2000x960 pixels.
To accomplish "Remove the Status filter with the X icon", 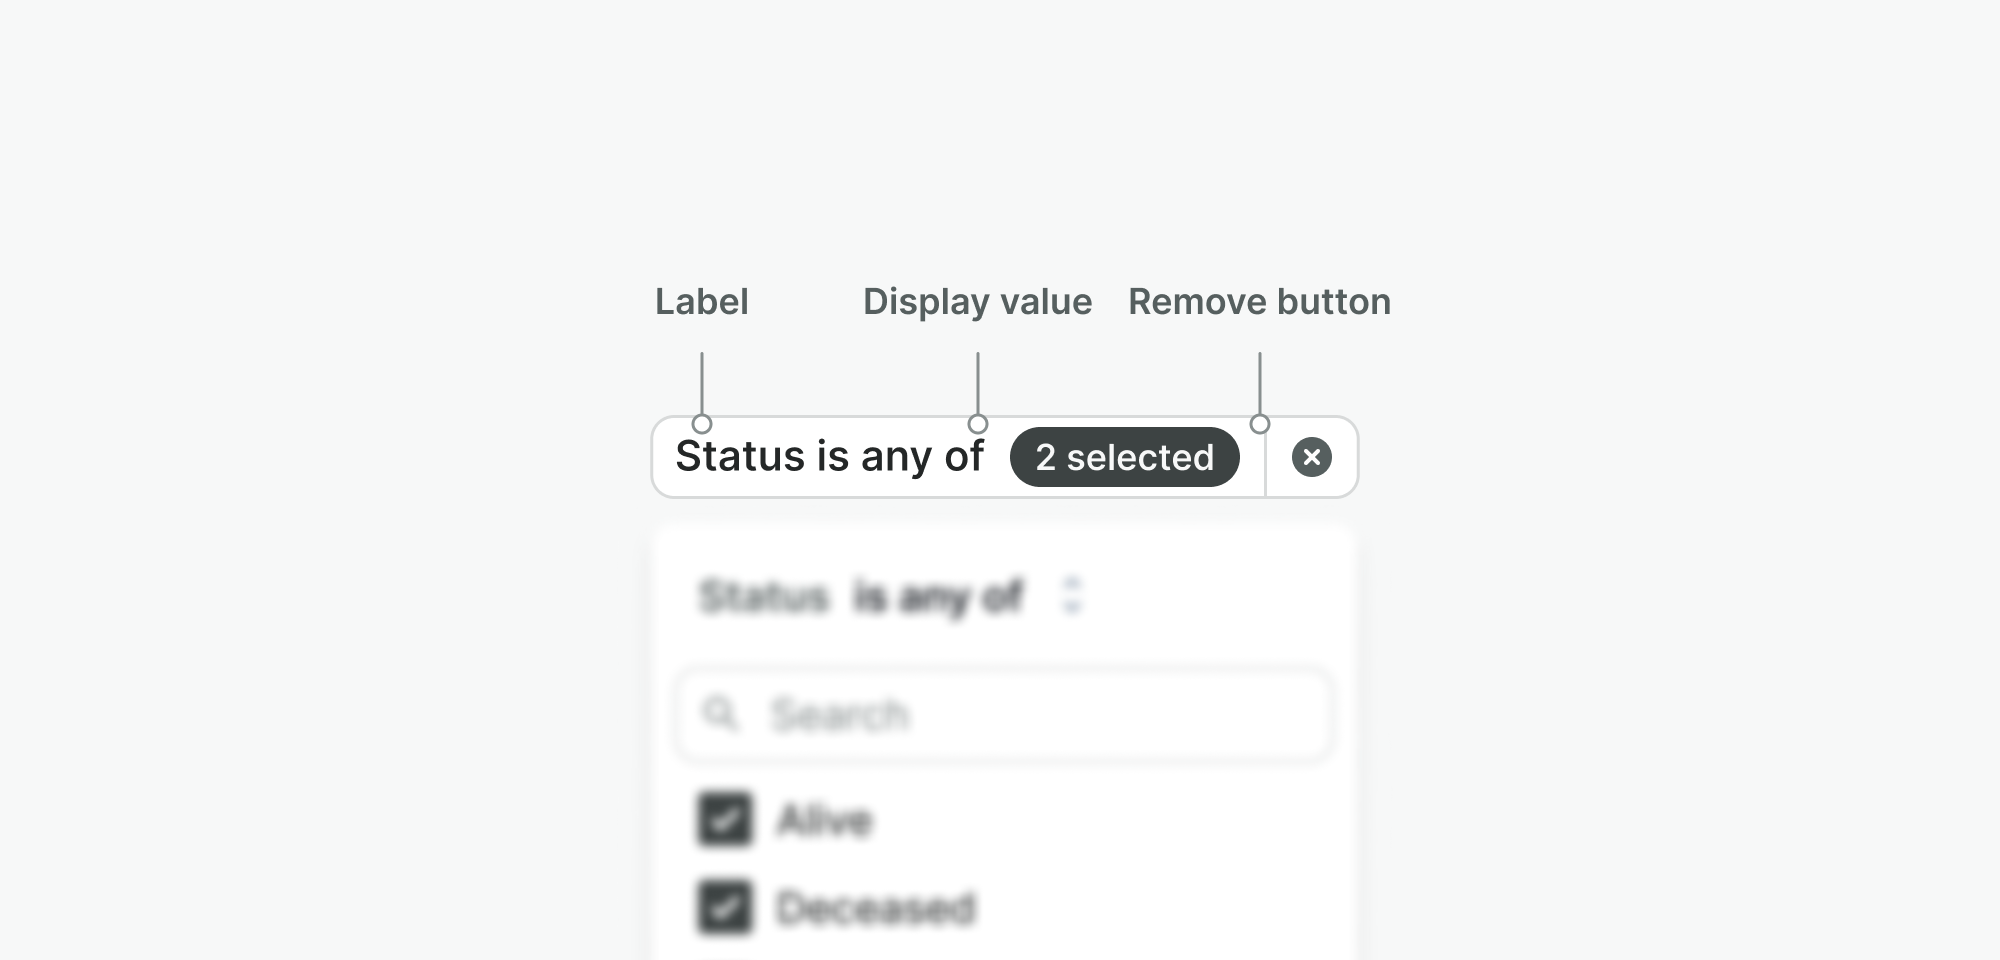I will (x=1311, y=457).
